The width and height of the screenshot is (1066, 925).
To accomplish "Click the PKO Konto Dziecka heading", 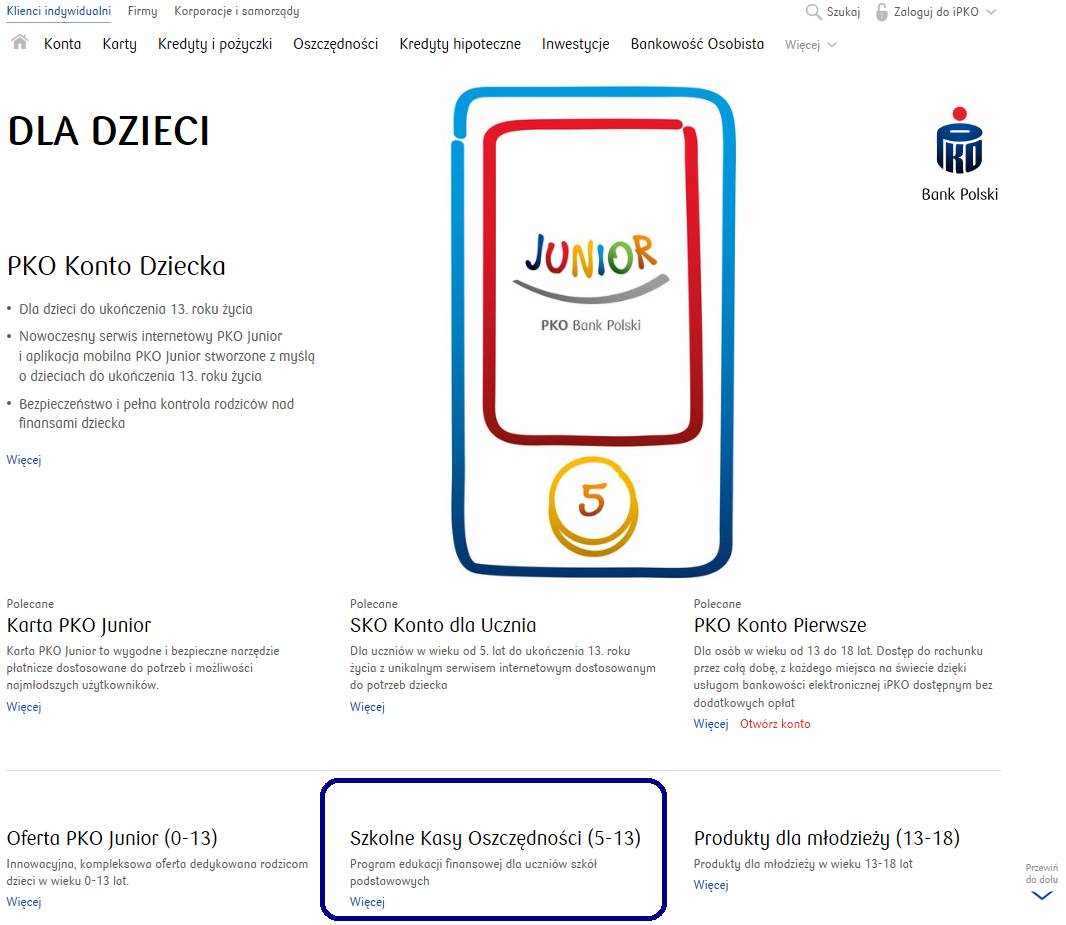I will pos(116,266).
